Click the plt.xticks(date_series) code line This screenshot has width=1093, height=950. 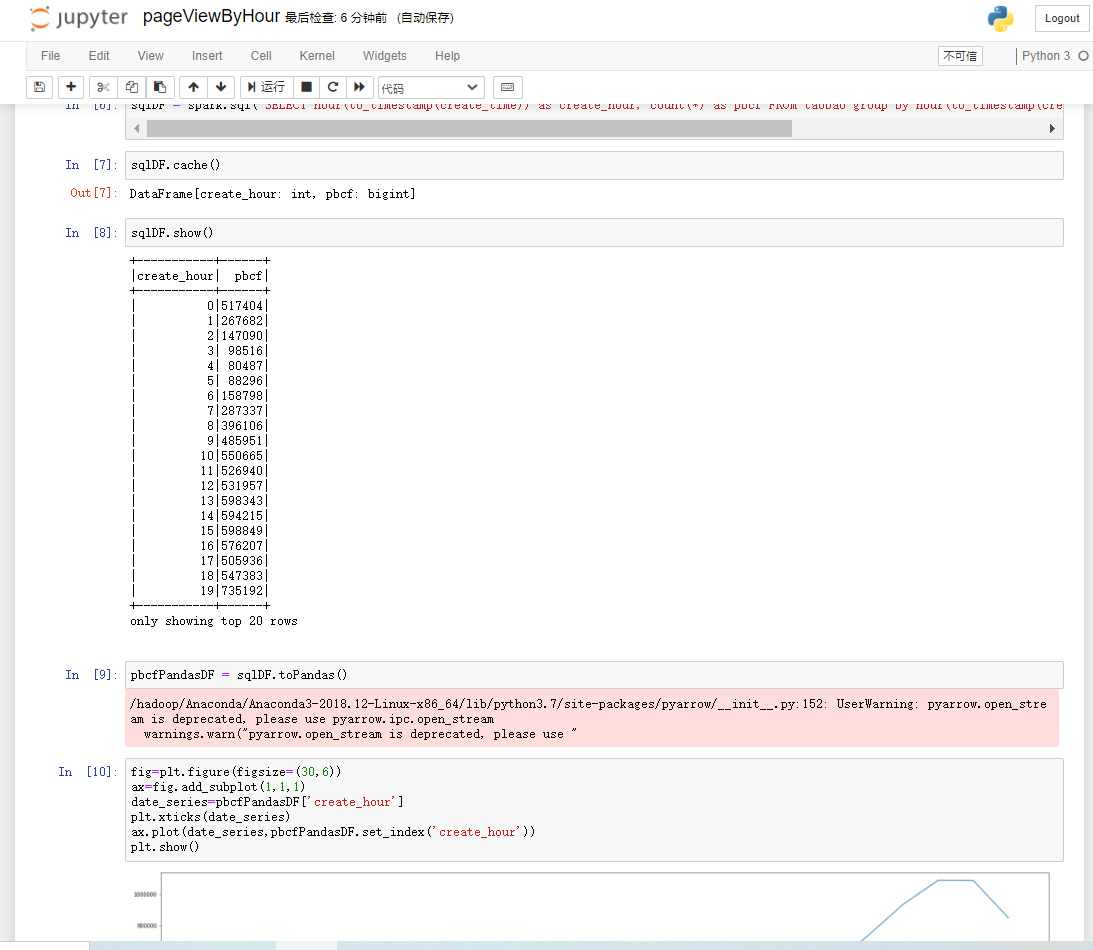coord(211,817)
